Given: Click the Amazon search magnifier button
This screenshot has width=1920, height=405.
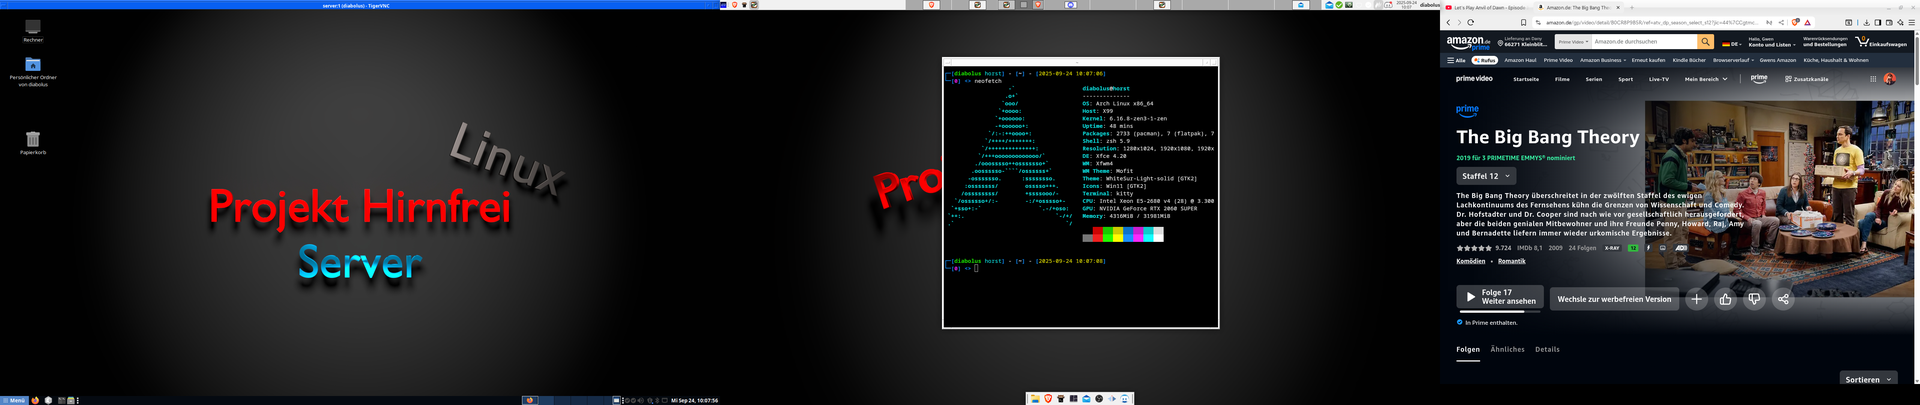Looking at the screenshot, I should (1705, 42).
